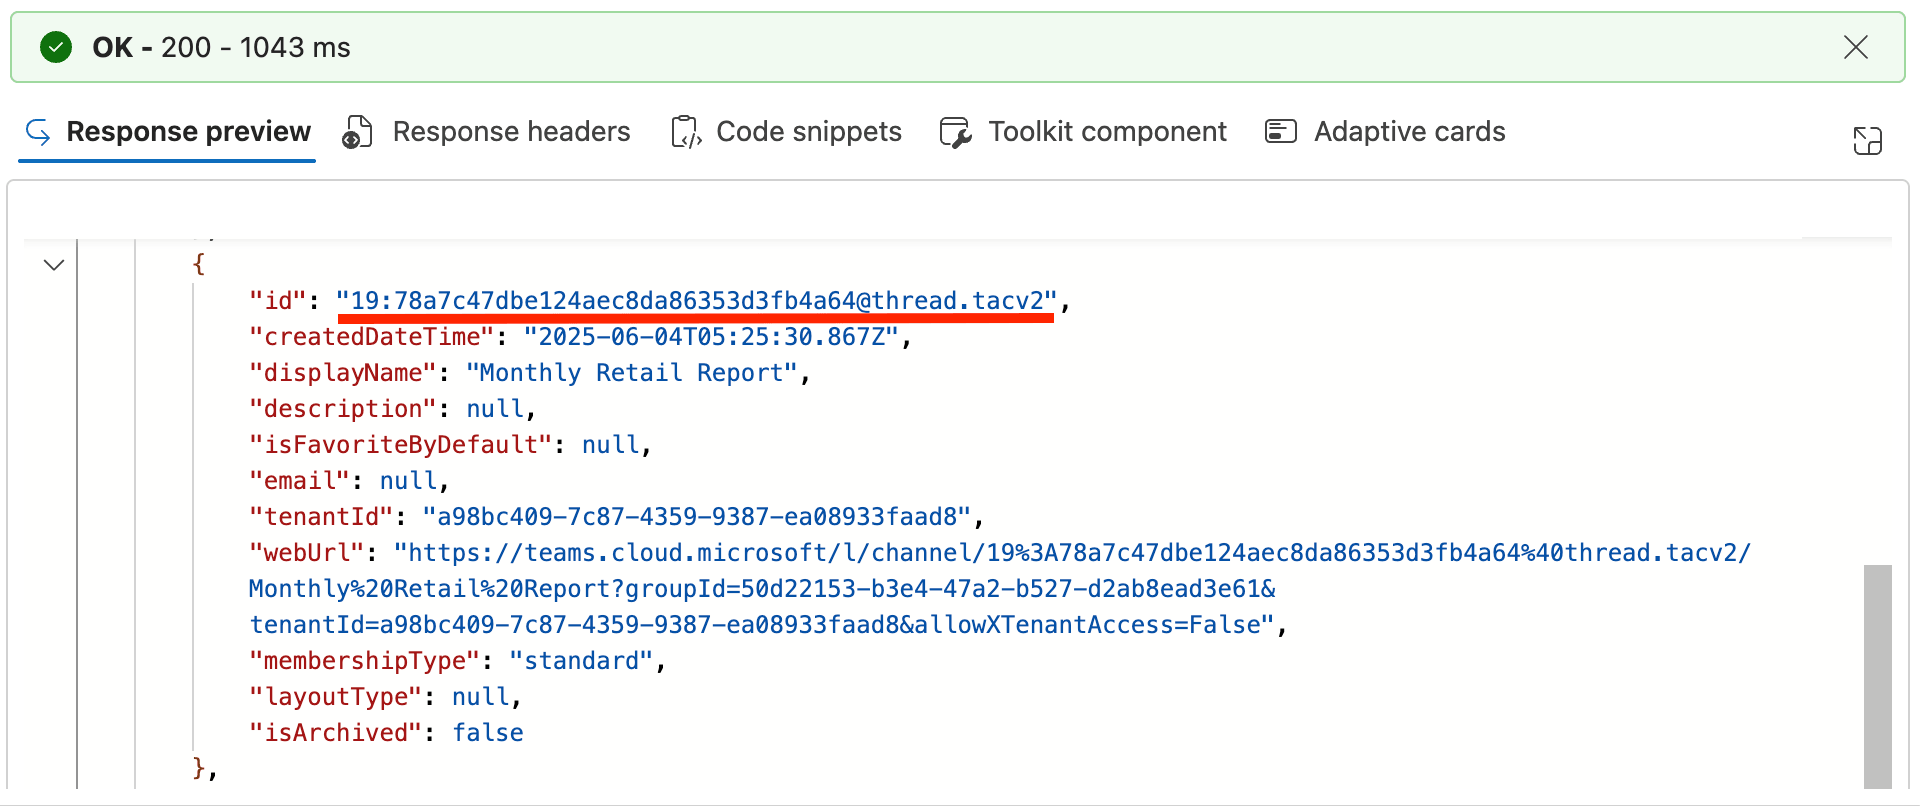The height and width of the screenshot is (806, 1920).
Task: Dismiss the OK 200 status banner
Action: pos(1856,47)
